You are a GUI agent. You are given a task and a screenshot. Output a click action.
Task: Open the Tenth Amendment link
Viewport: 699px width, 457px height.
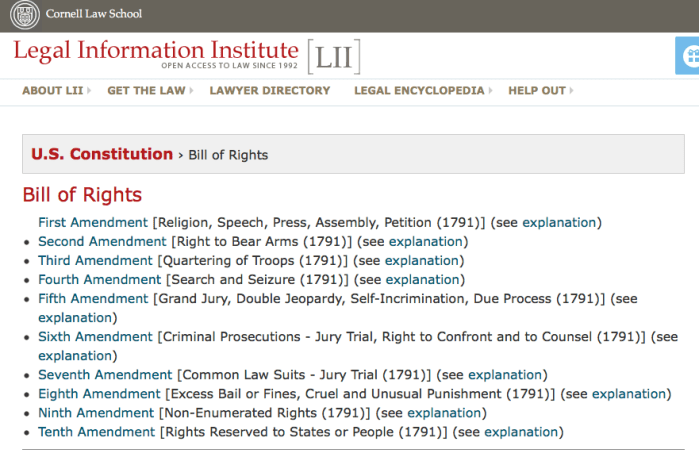(x=96, y=432)
